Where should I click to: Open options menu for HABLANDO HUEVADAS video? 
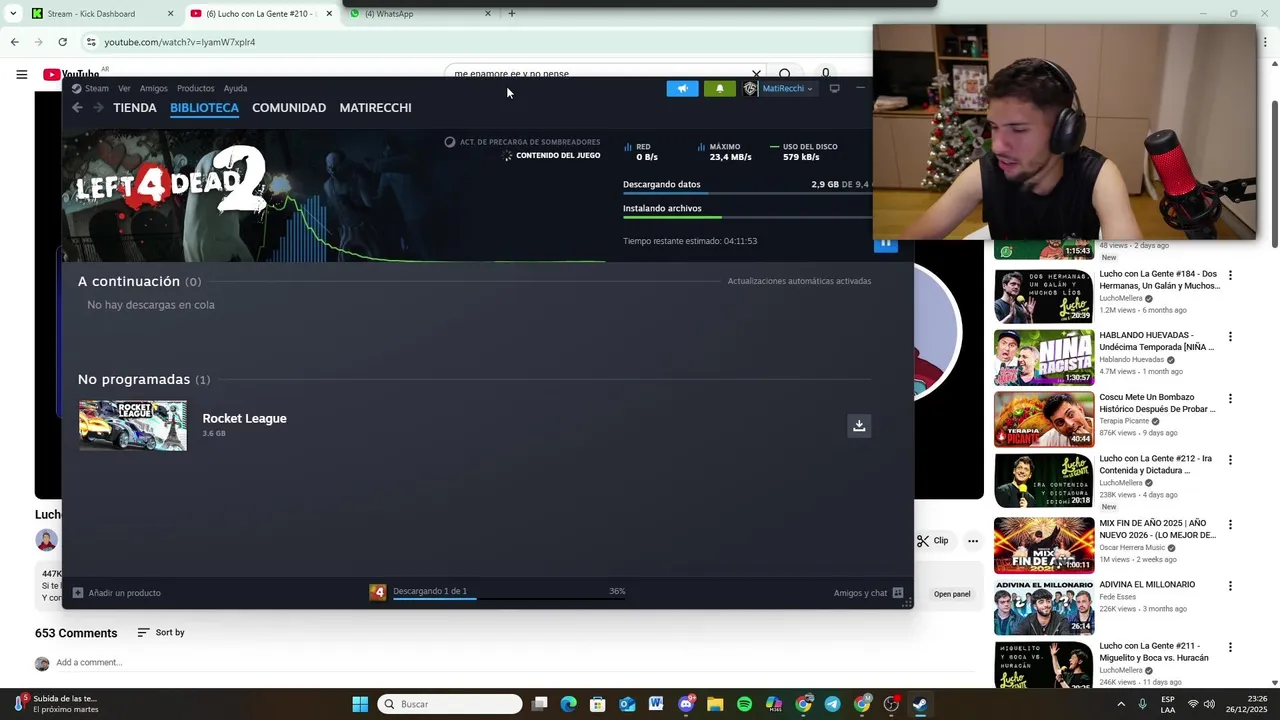pos(1230,337)
